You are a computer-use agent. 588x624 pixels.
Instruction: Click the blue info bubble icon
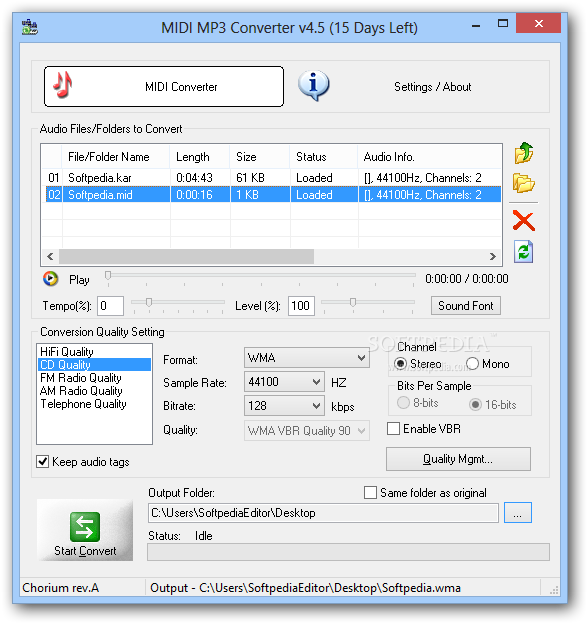(313, 86)
